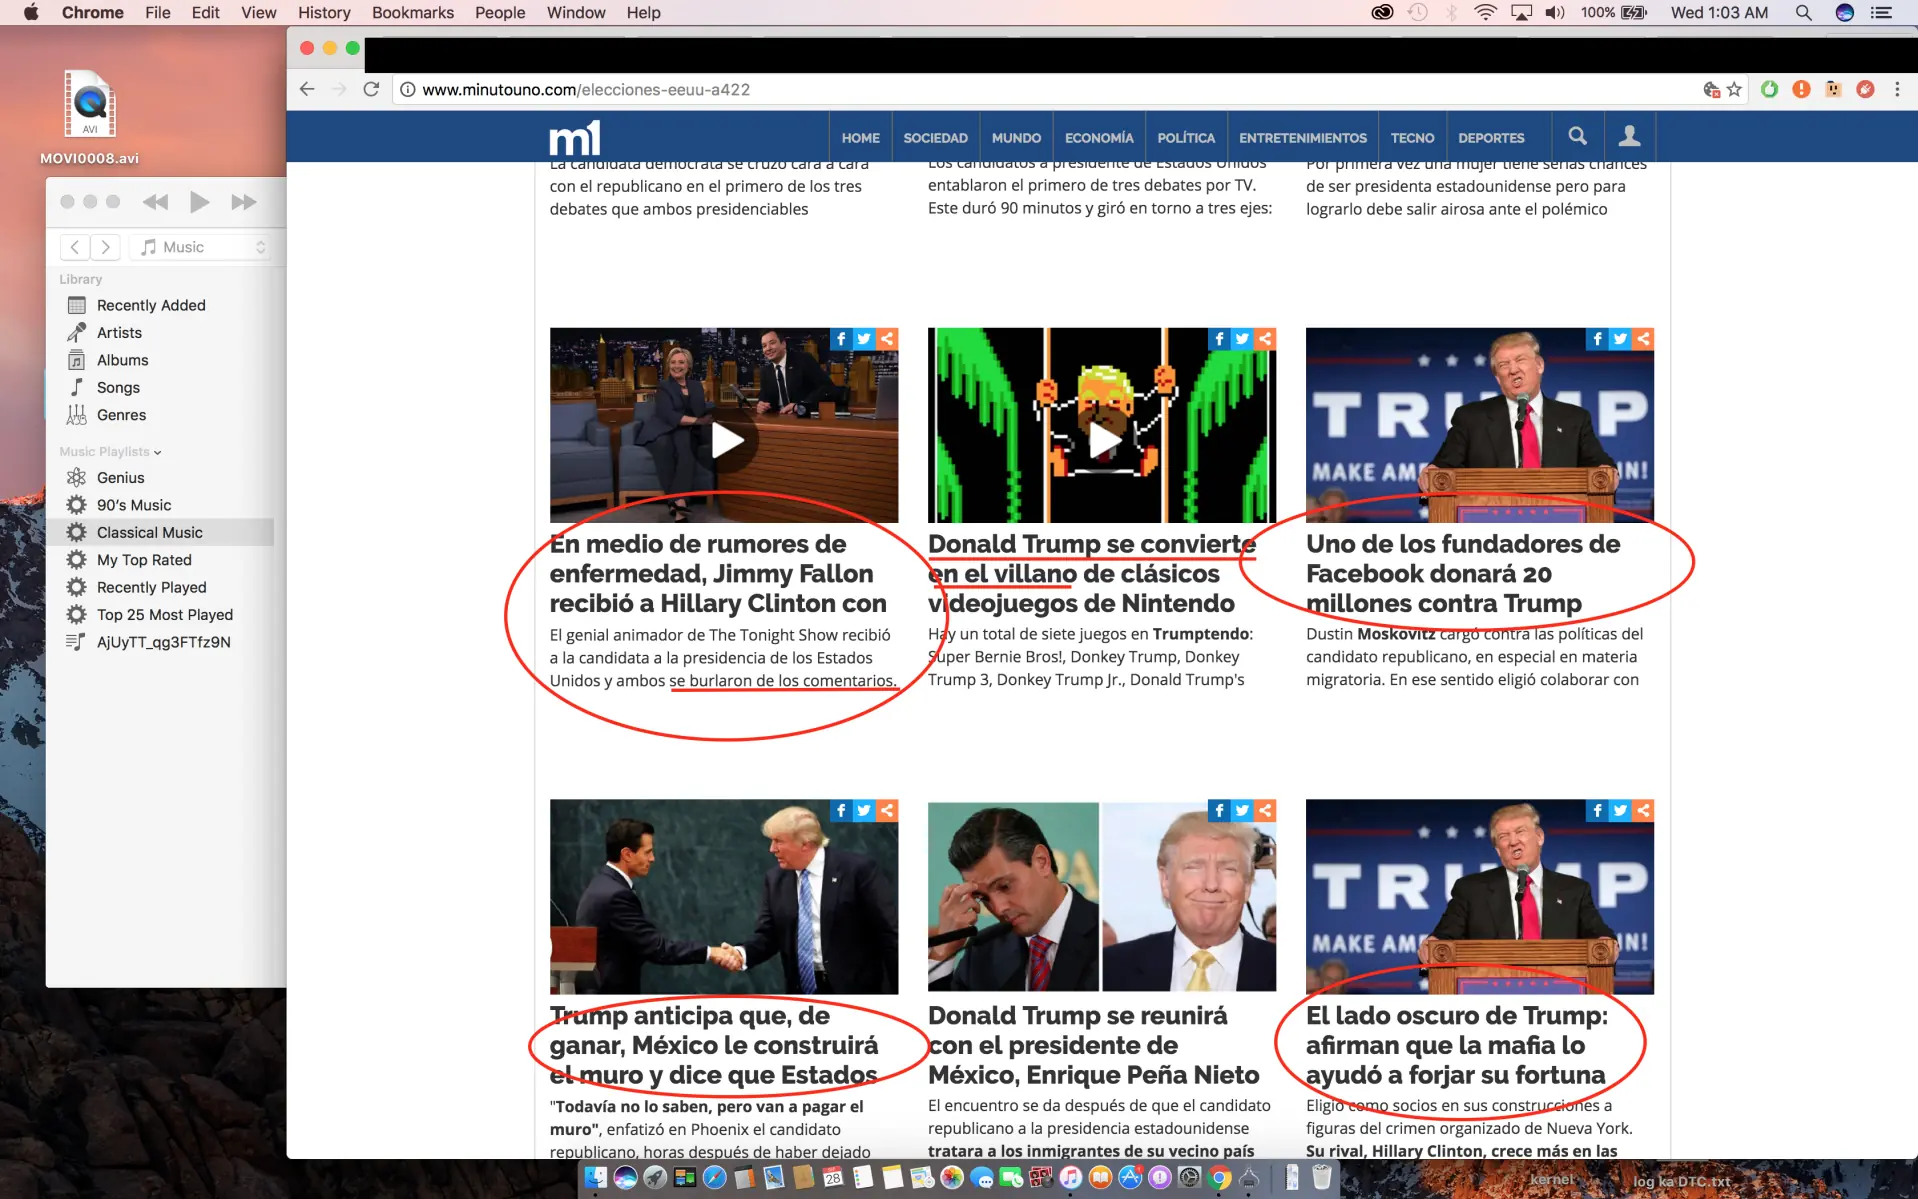Select the Top 25 Most Played playlist

(x=165, y=614)
